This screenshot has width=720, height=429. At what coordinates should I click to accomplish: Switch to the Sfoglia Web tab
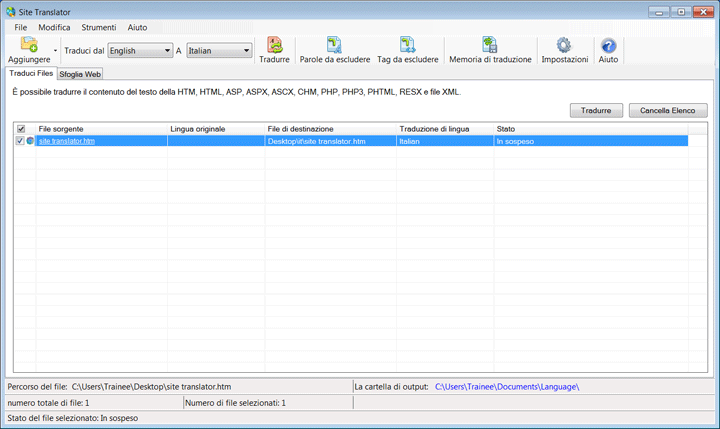(80, 74)
